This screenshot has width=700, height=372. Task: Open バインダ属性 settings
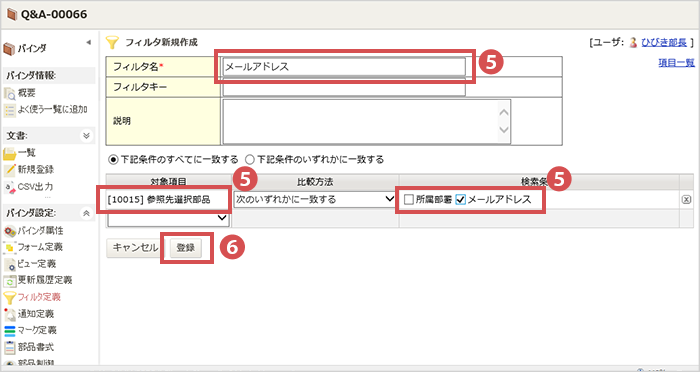[x=40, y=230]
